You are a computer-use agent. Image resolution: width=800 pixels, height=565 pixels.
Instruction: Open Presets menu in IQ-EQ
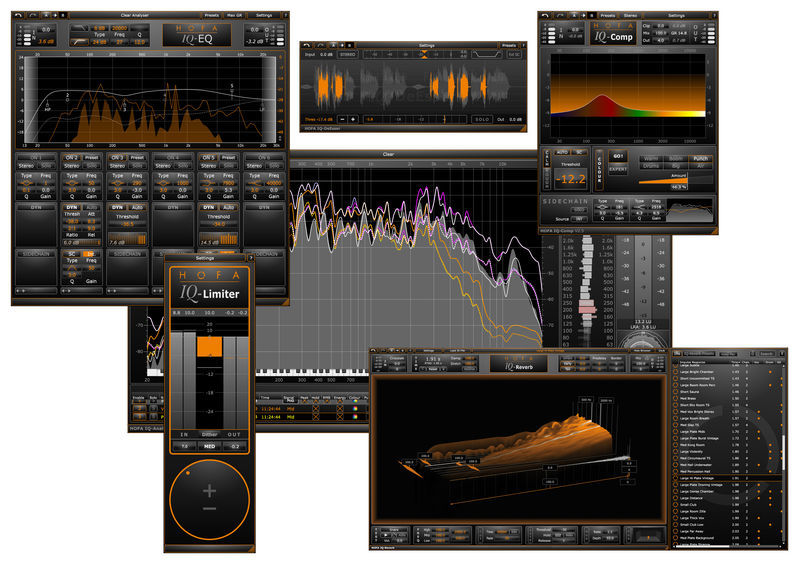pos(211,15)
